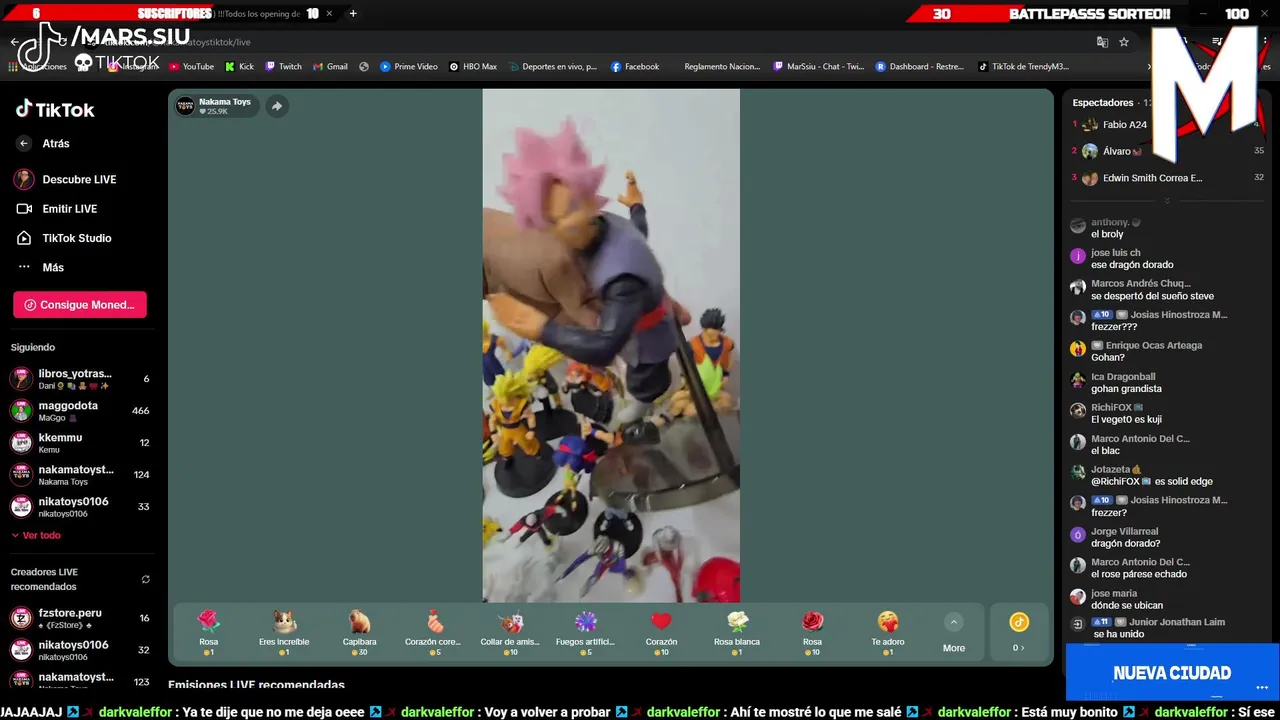The image size is (1280, 720).
Task: Send the Capibara gift
Action: coord(359,632)
